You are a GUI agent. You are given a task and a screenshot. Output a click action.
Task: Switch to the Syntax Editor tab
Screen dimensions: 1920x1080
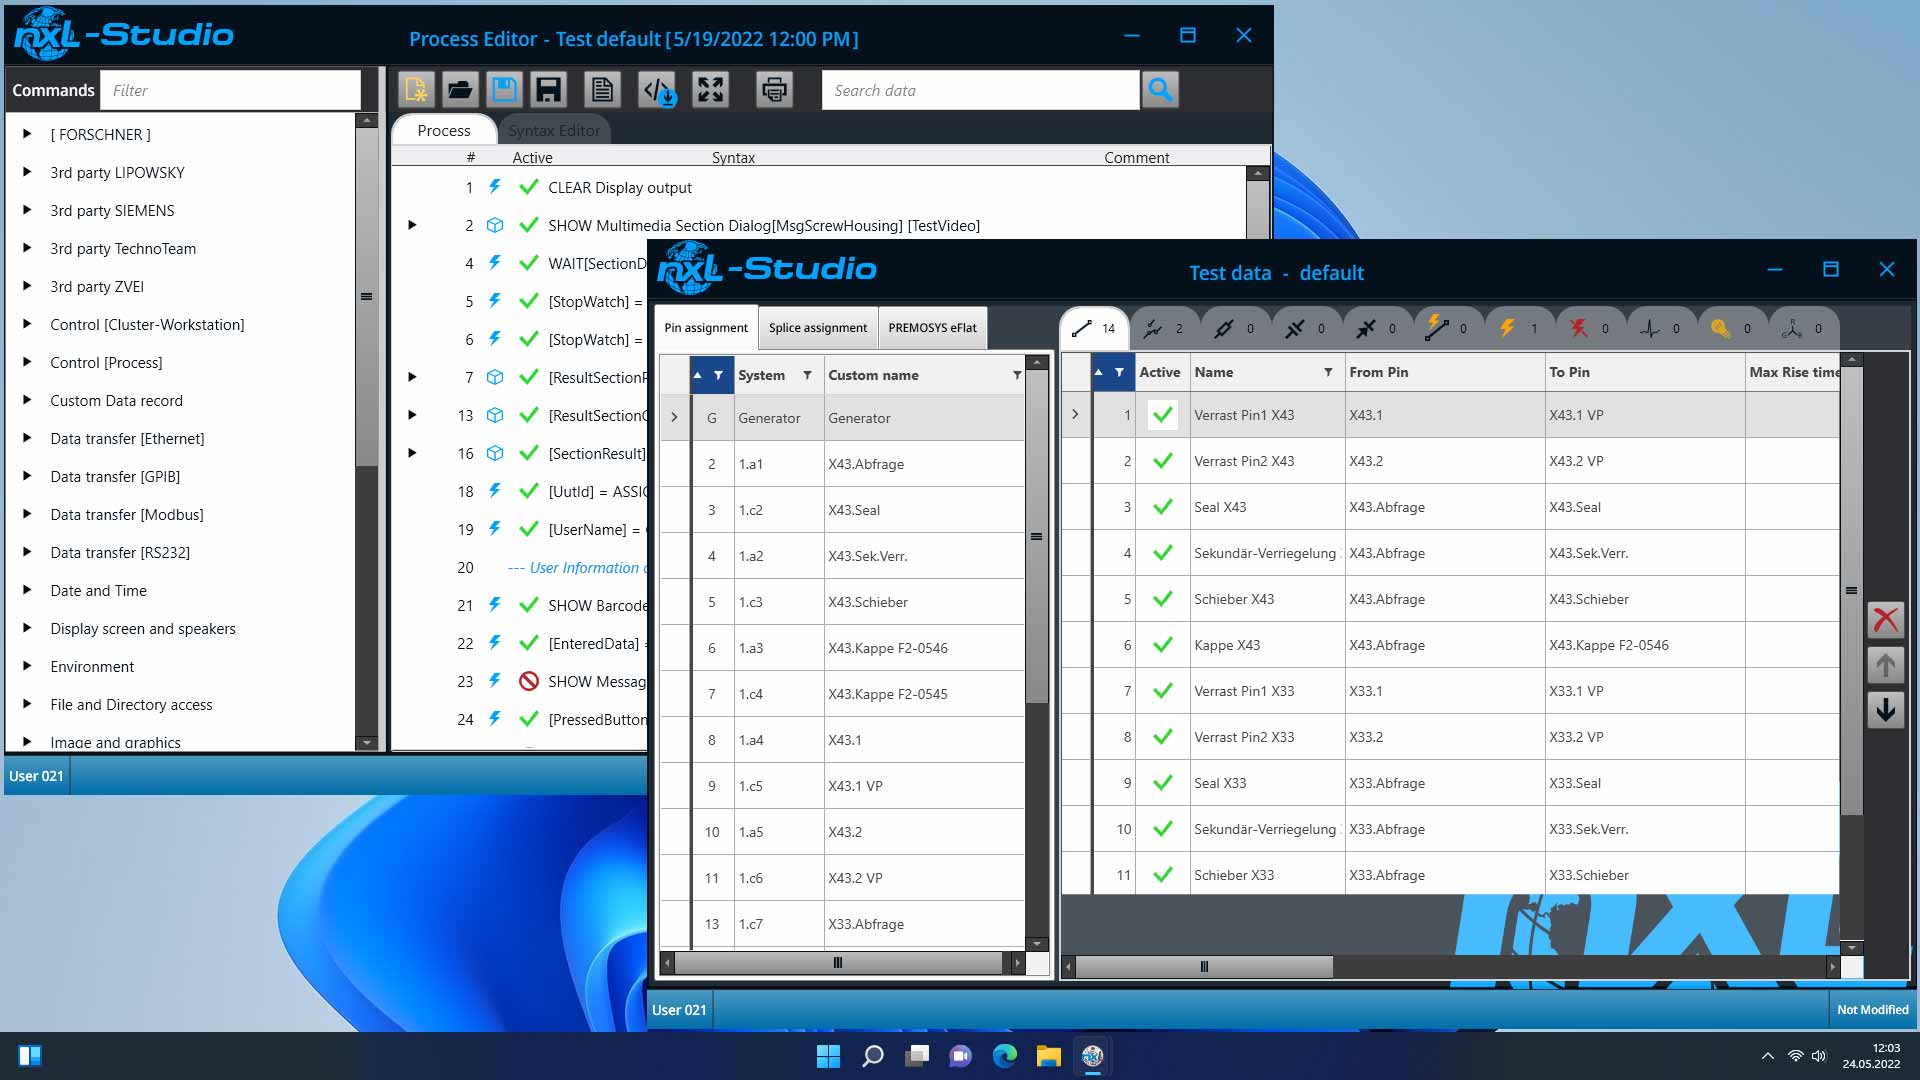pyautogui.click(x=553, y=131)
